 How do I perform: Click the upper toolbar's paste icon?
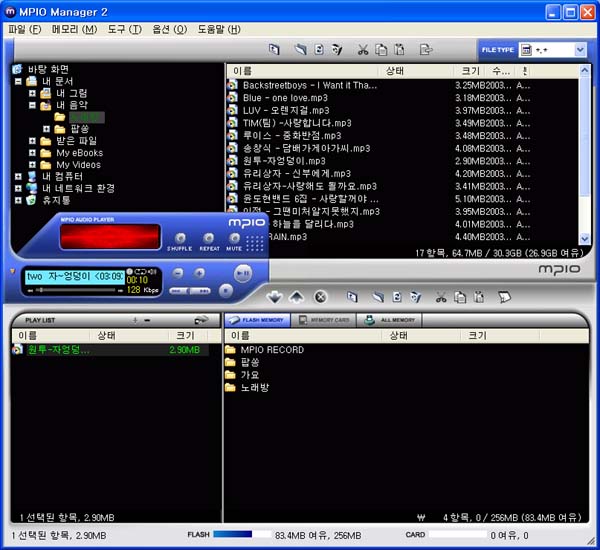point(399,49)
